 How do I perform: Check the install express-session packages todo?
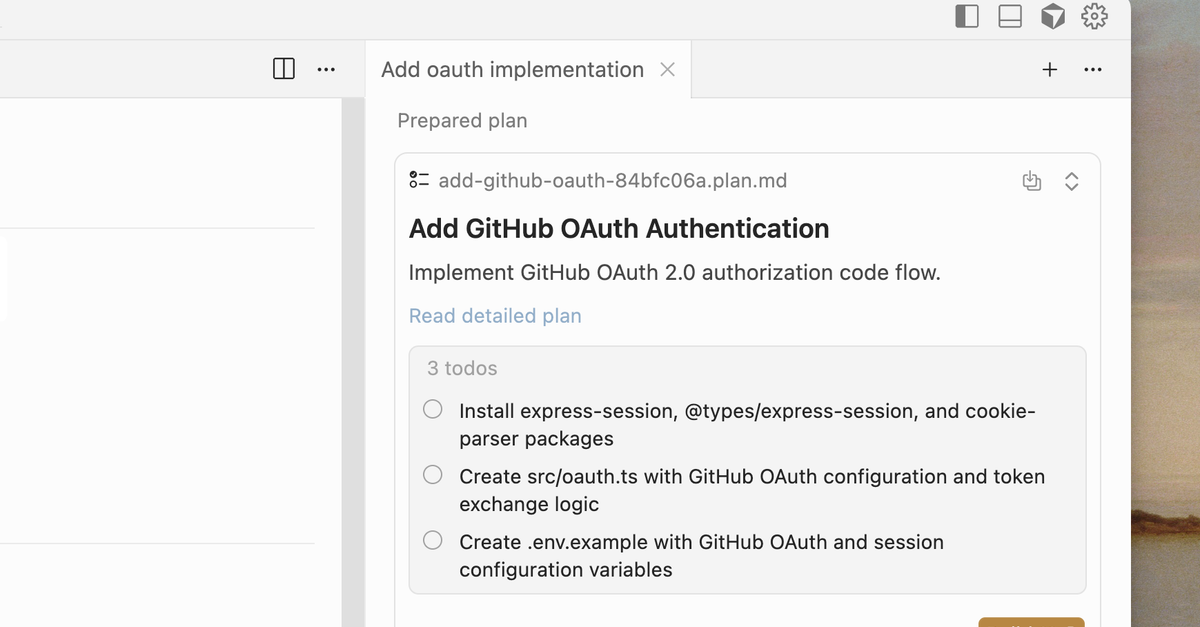(x=433, y=409)
